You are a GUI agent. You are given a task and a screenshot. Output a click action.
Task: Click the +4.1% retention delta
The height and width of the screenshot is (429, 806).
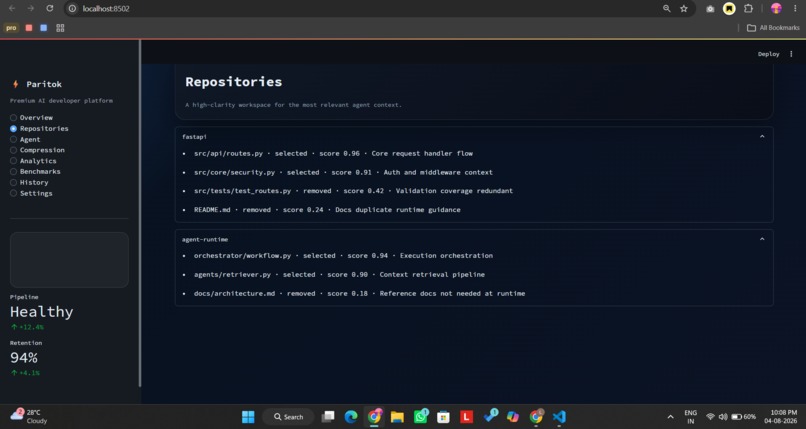pos(25,373)
